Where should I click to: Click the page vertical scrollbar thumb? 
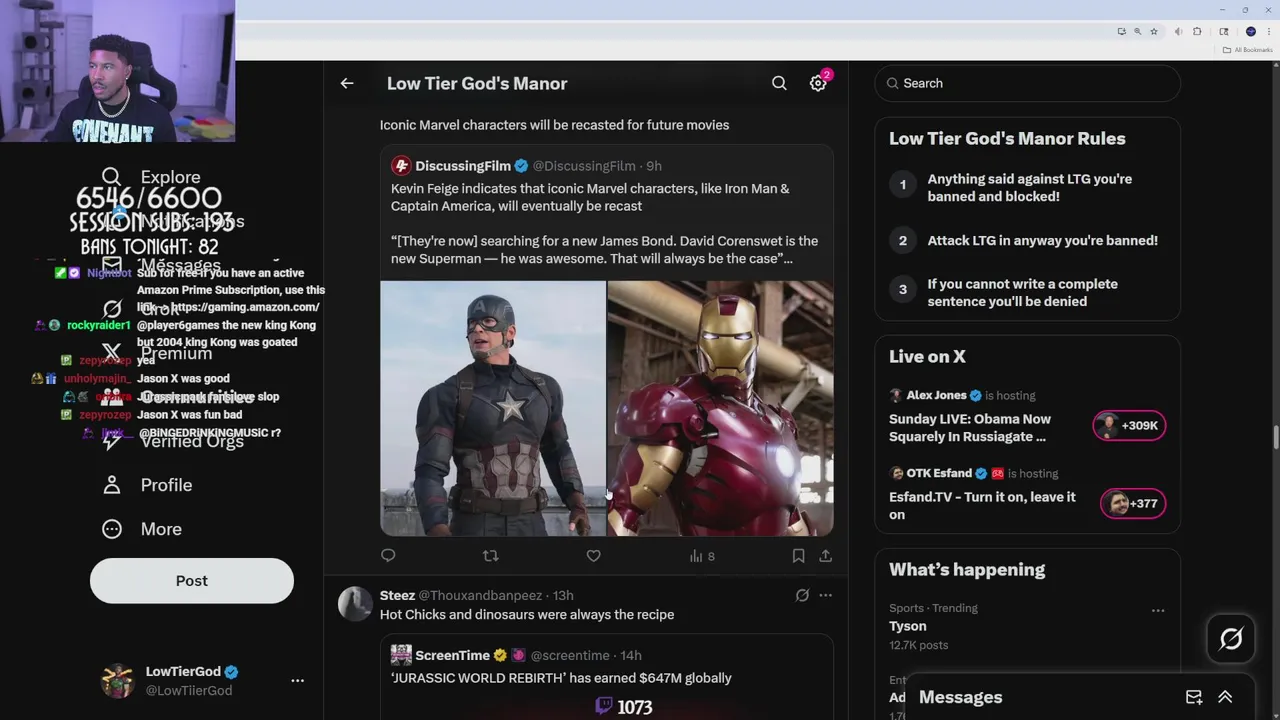pos(1275,438)
